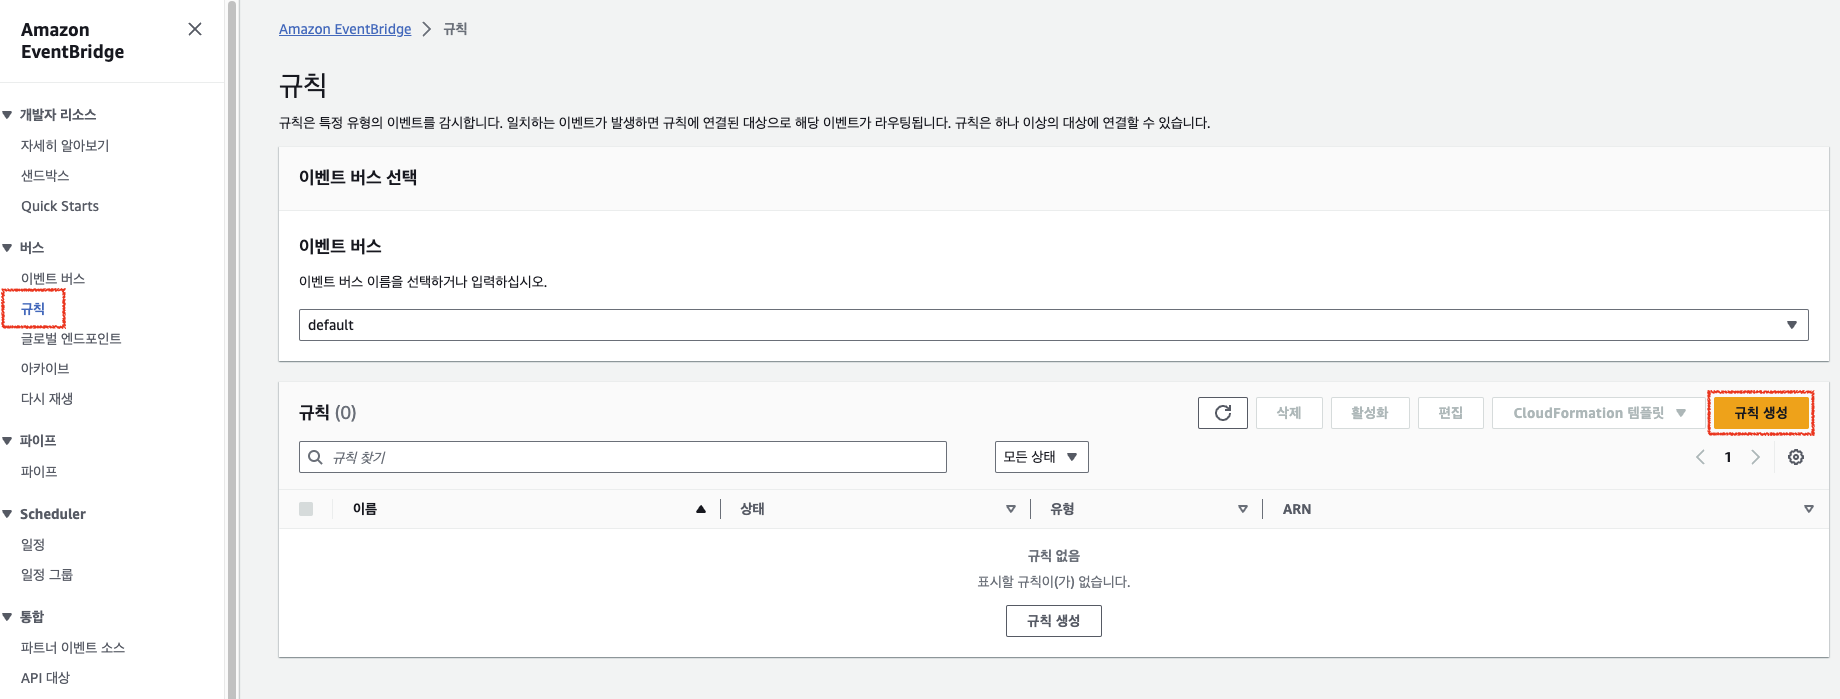Open the table preferences gear icon
This screenshot has width=1840, height=699.
pyautogui.click(x=1796, y=457)
